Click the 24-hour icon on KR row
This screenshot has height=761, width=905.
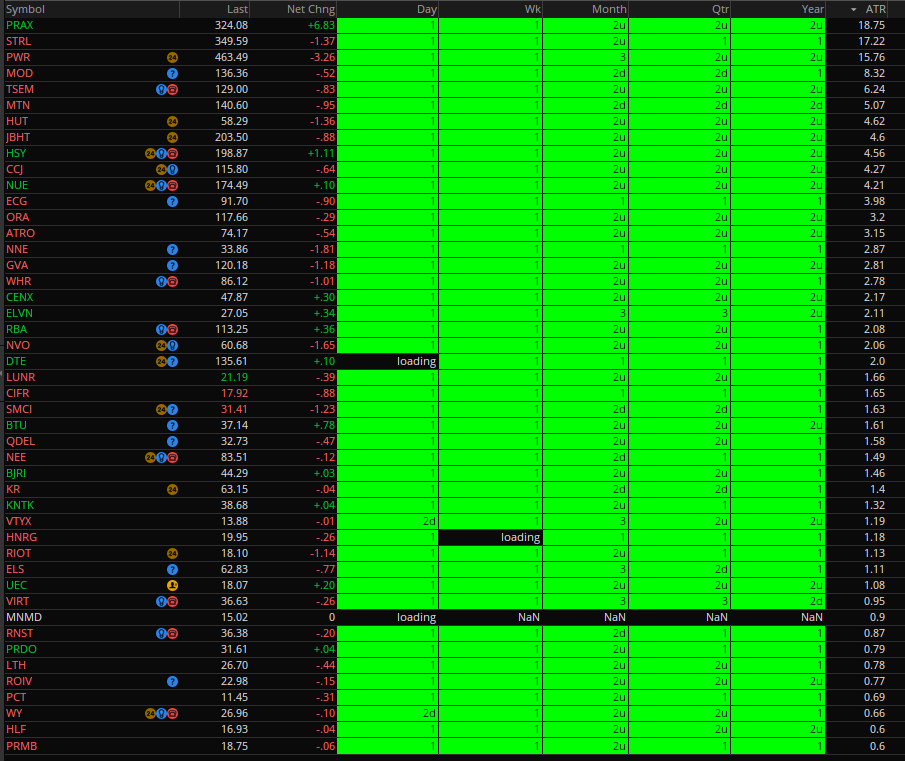(172, 490)
